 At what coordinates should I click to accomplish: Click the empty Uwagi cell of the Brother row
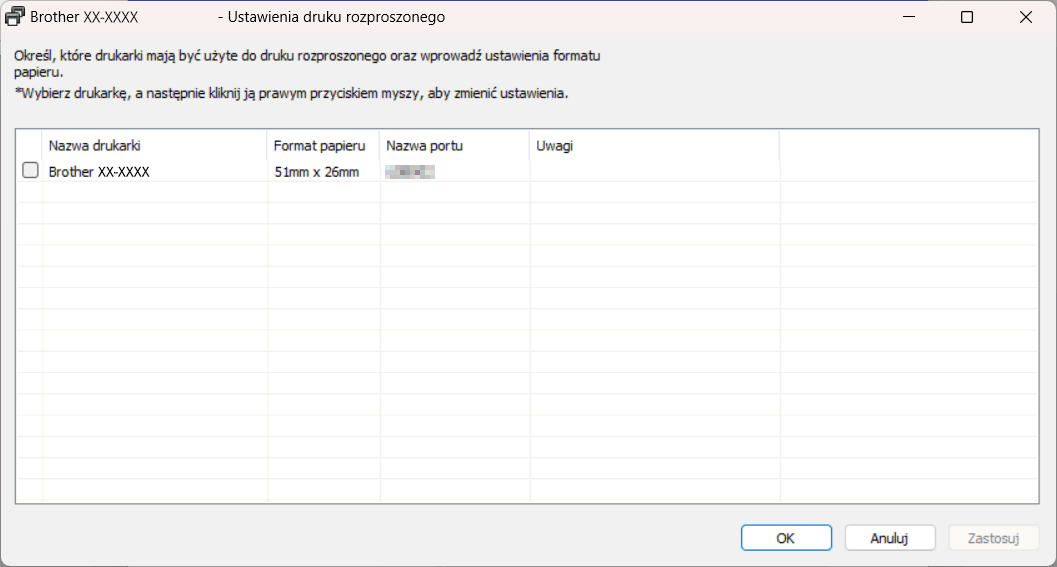(654, 172)
